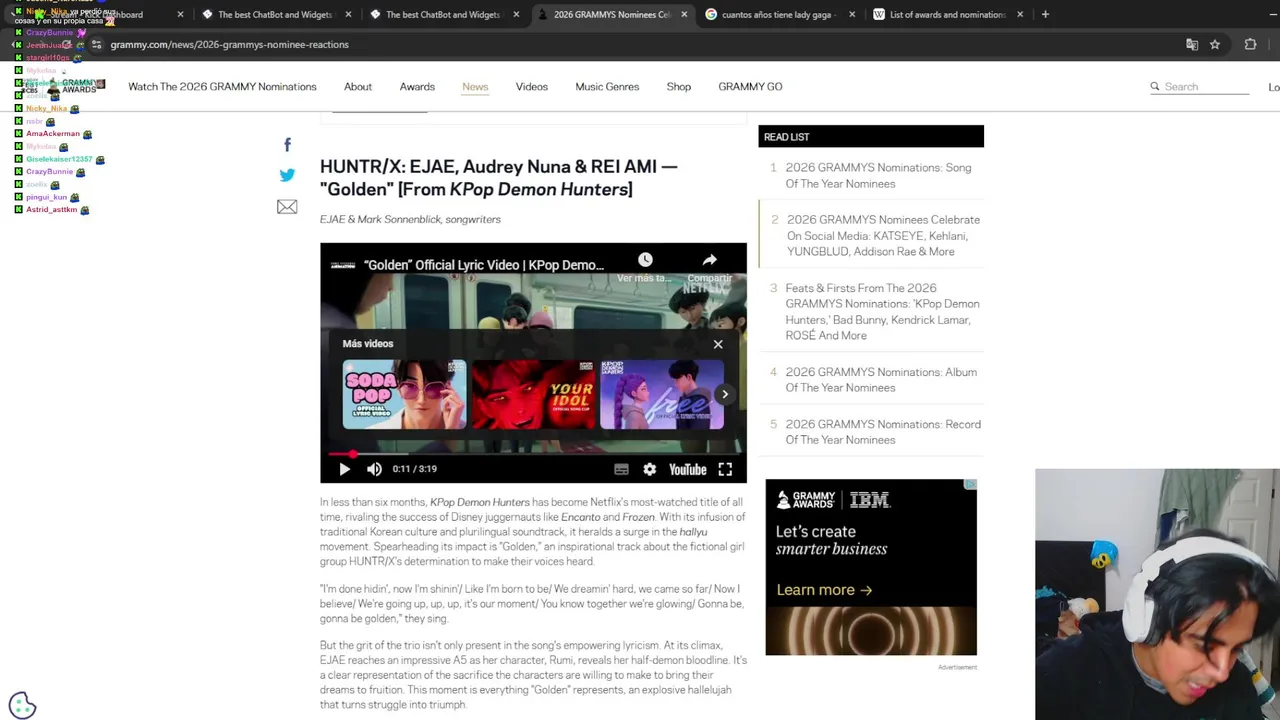Bookmark this page star icon
Viewport: 1280px width, 720px height.
coord(1215,44)
